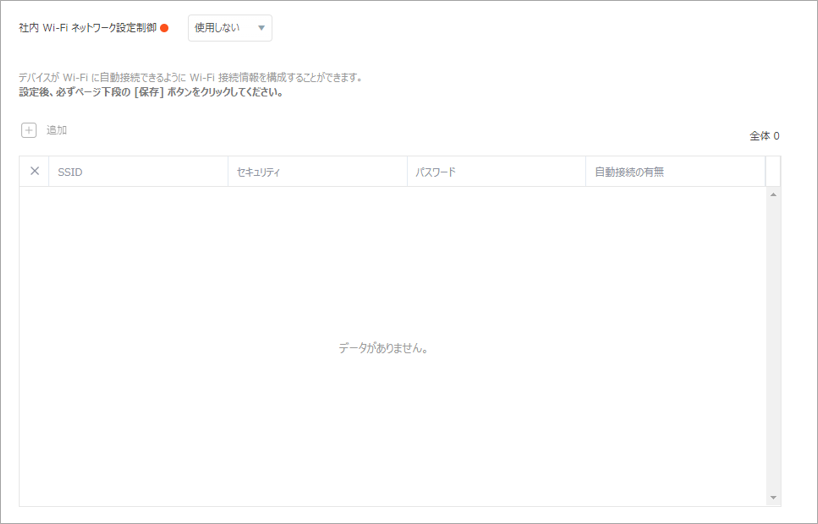
Task: Click the plus icon next to 追加
Action: [29, 130]
